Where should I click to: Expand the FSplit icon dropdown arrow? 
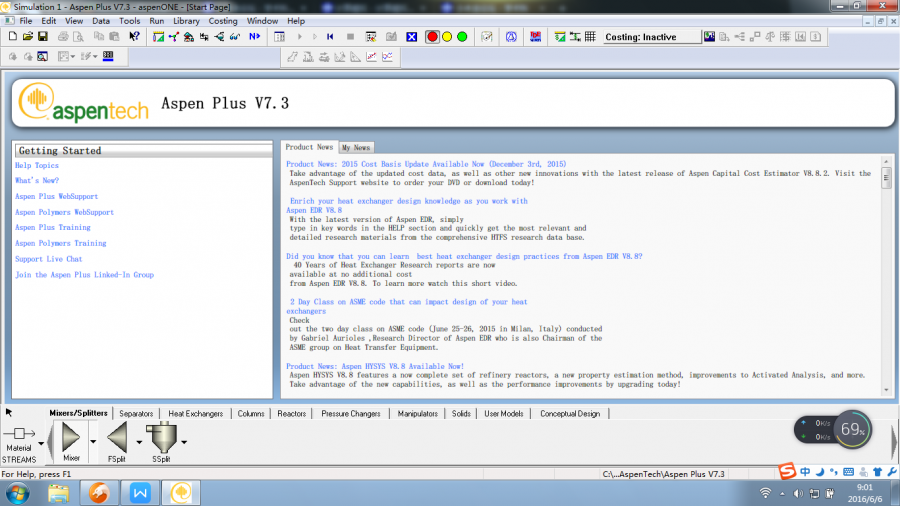pos(139,442)
